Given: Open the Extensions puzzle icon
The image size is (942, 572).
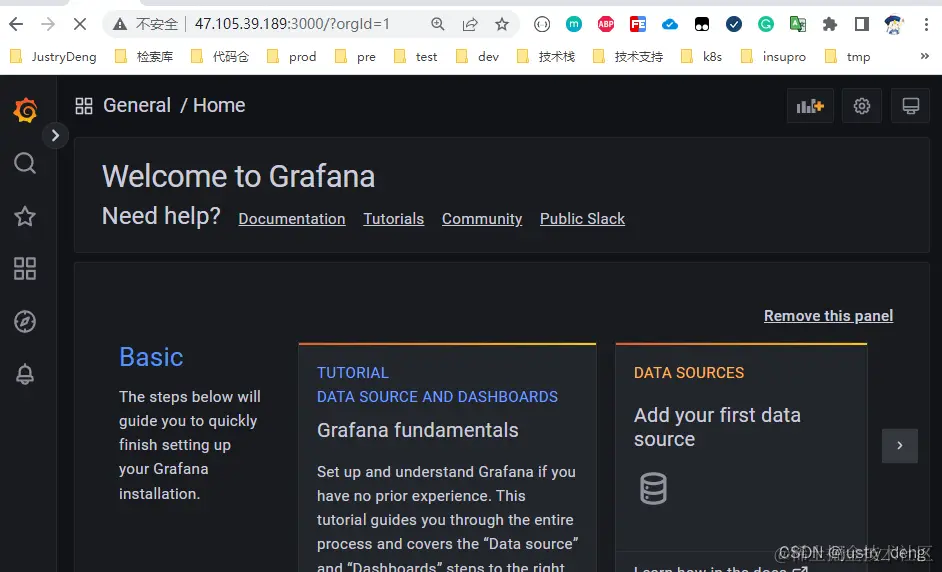Looking at the screenshot, I should (830, 24).
